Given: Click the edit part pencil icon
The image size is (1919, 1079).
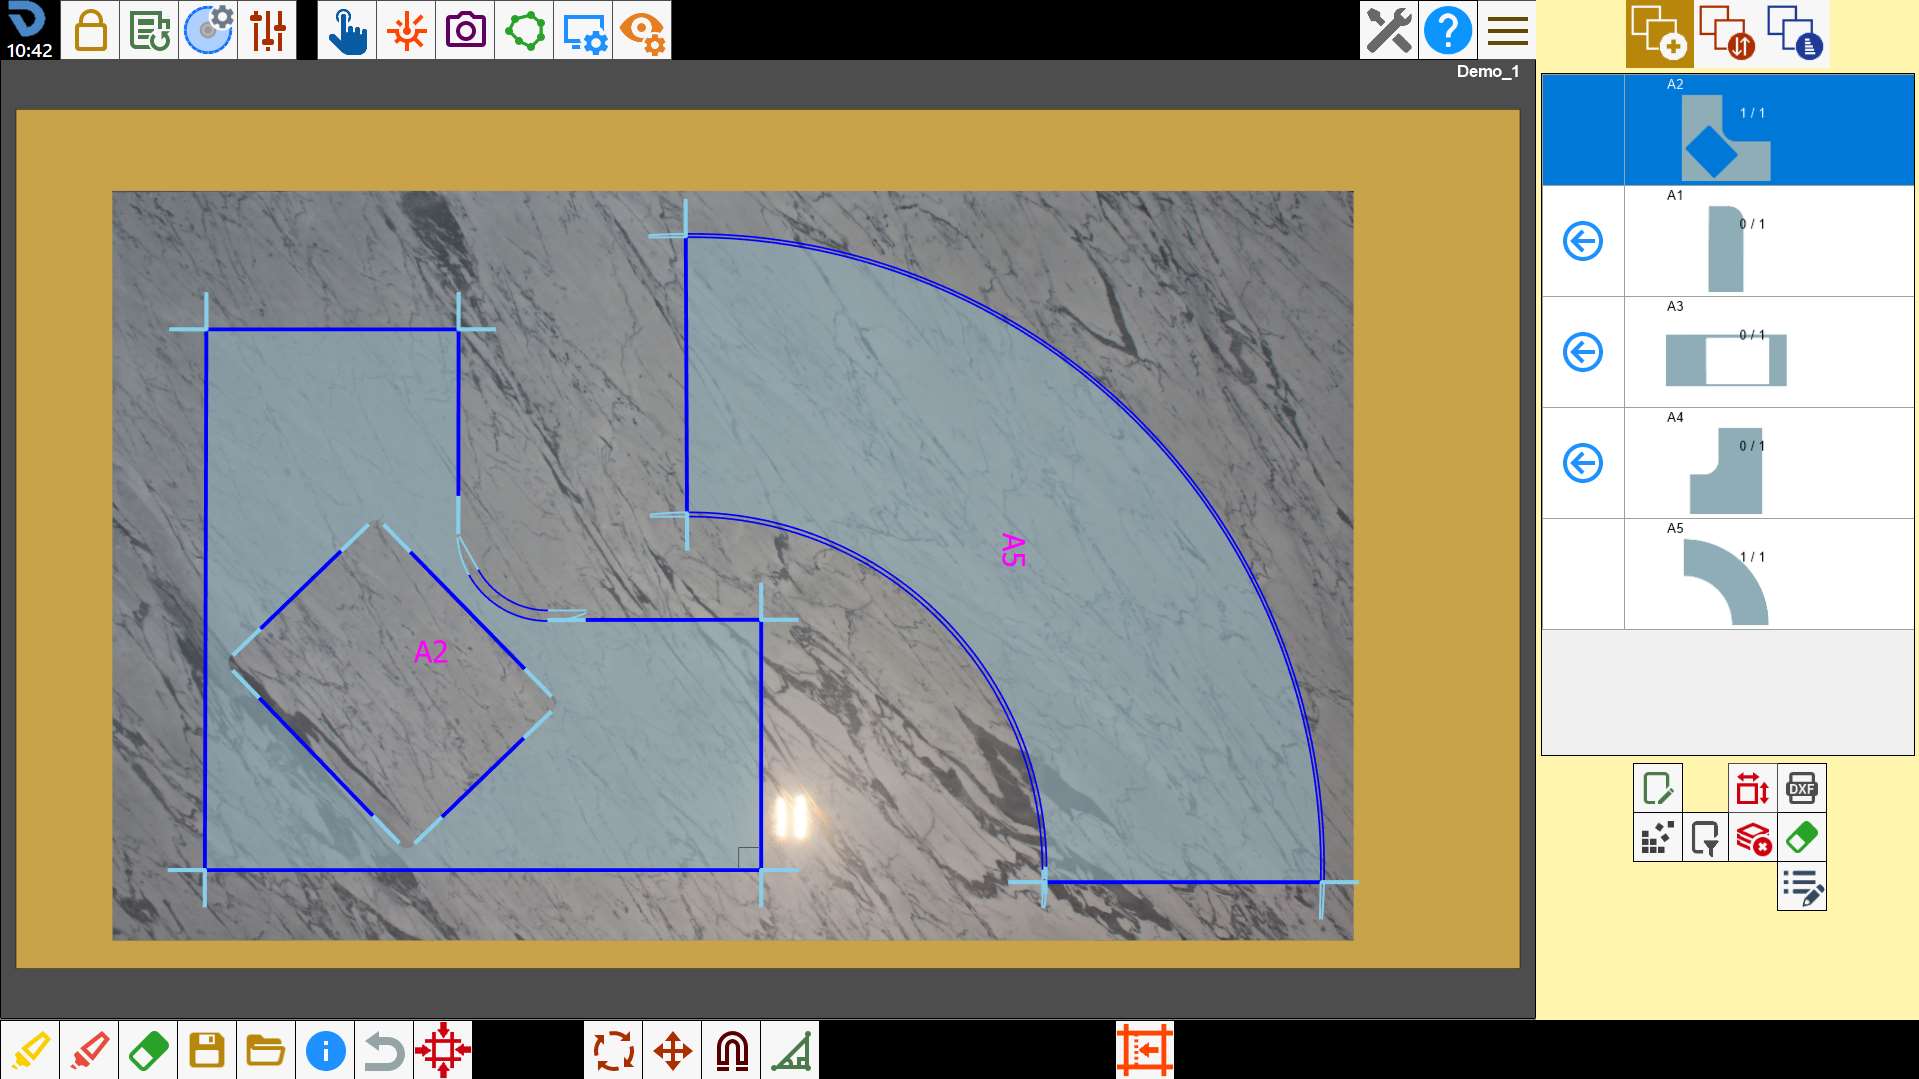Looking at the screenshot, I should (1657, 789).
